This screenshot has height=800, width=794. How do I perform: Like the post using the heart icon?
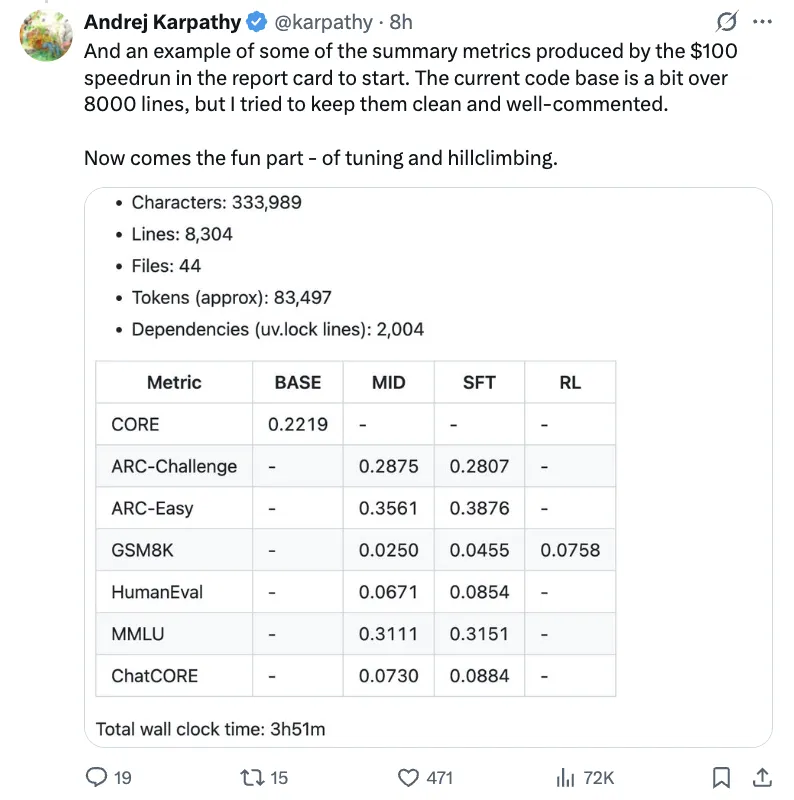coord(409,777)
